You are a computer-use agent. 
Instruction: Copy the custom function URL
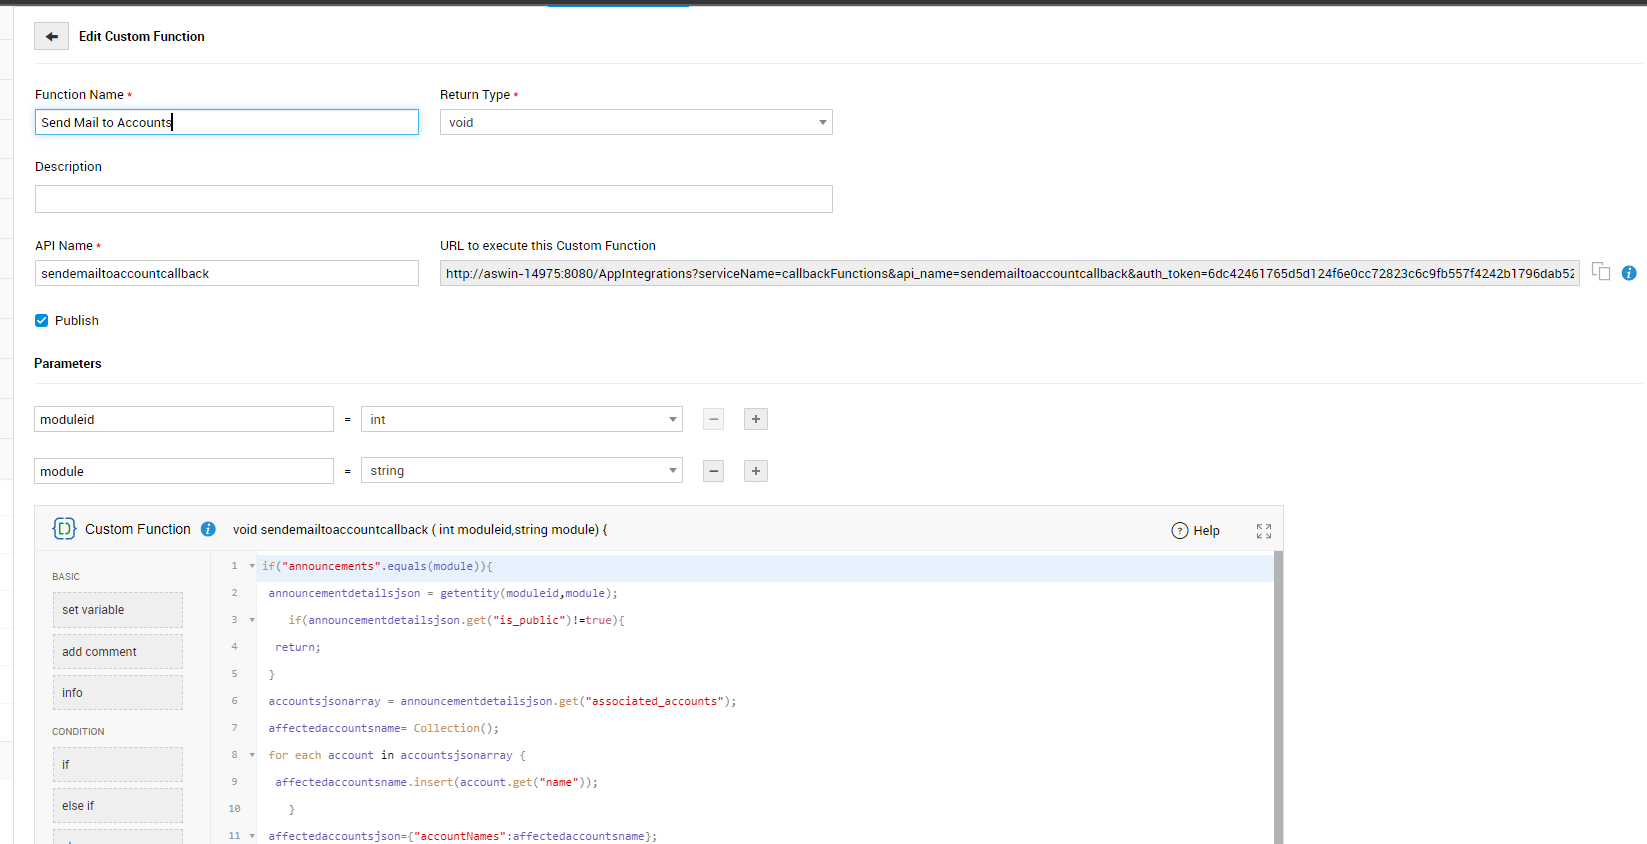point(1600,272)
